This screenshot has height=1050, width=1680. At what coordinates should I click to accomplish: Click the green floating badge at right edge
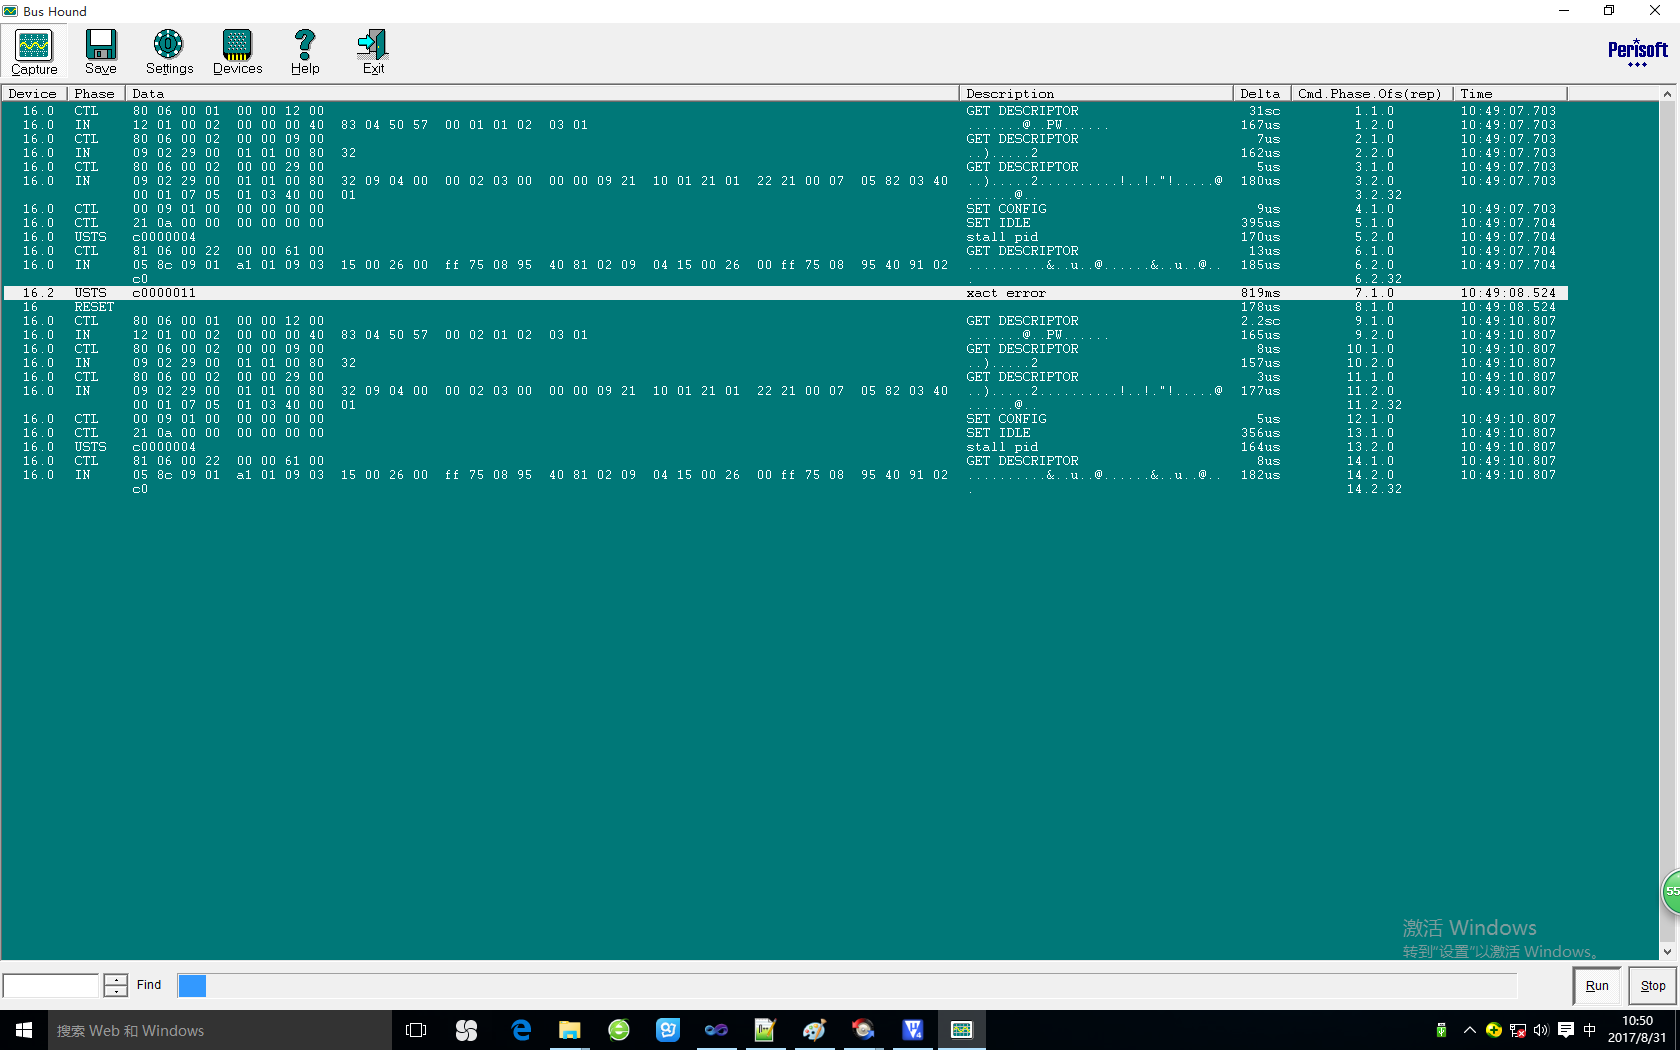point(1671,891)
